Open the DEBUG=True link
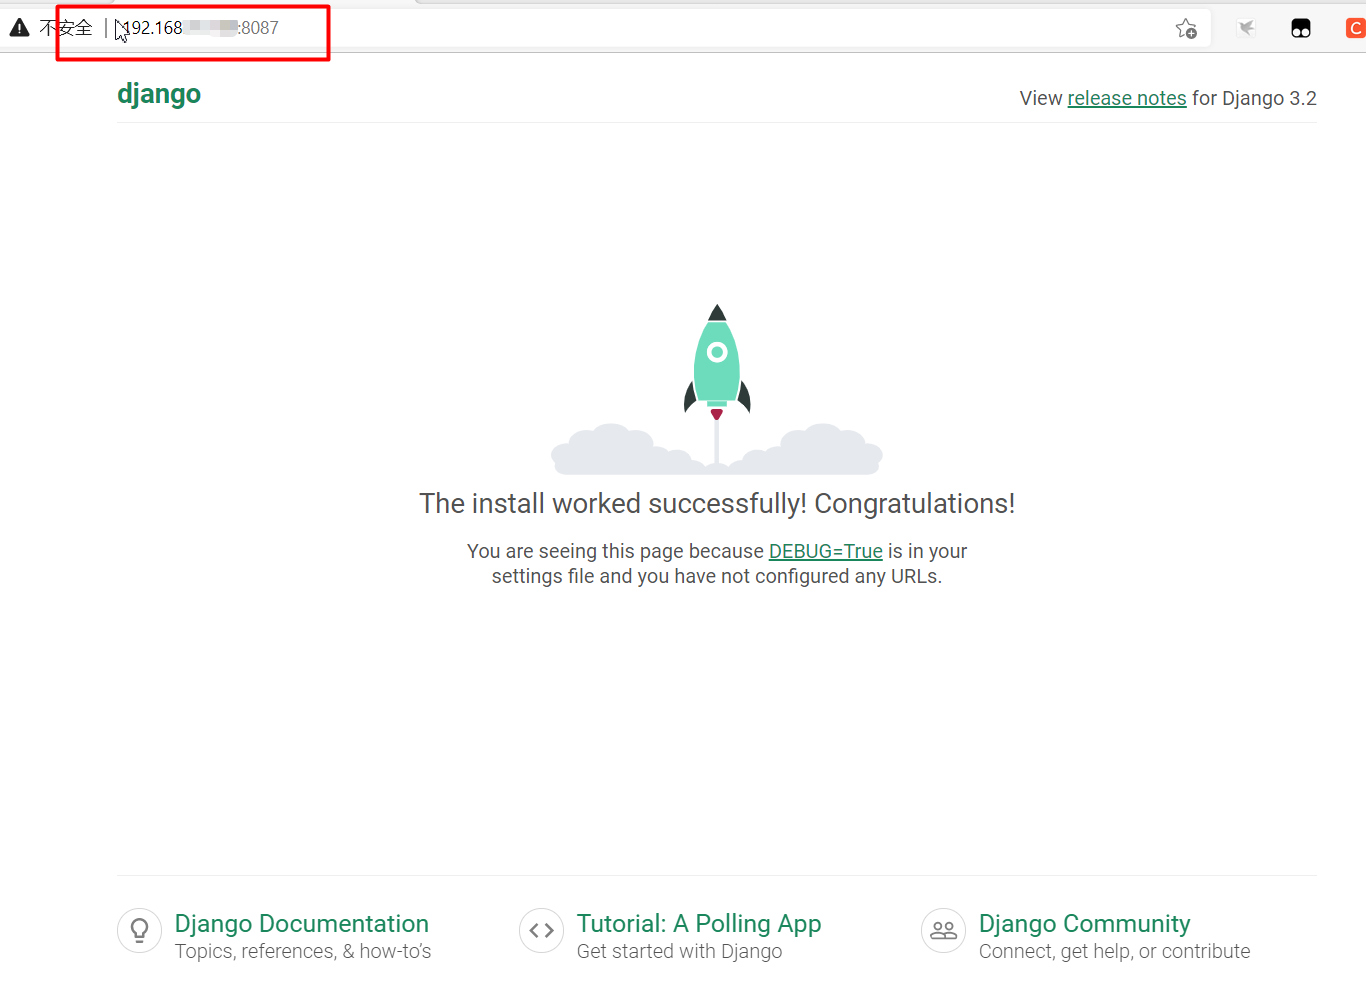The width and height of the screenshot is (1366, 992). [x=825, y=551]
